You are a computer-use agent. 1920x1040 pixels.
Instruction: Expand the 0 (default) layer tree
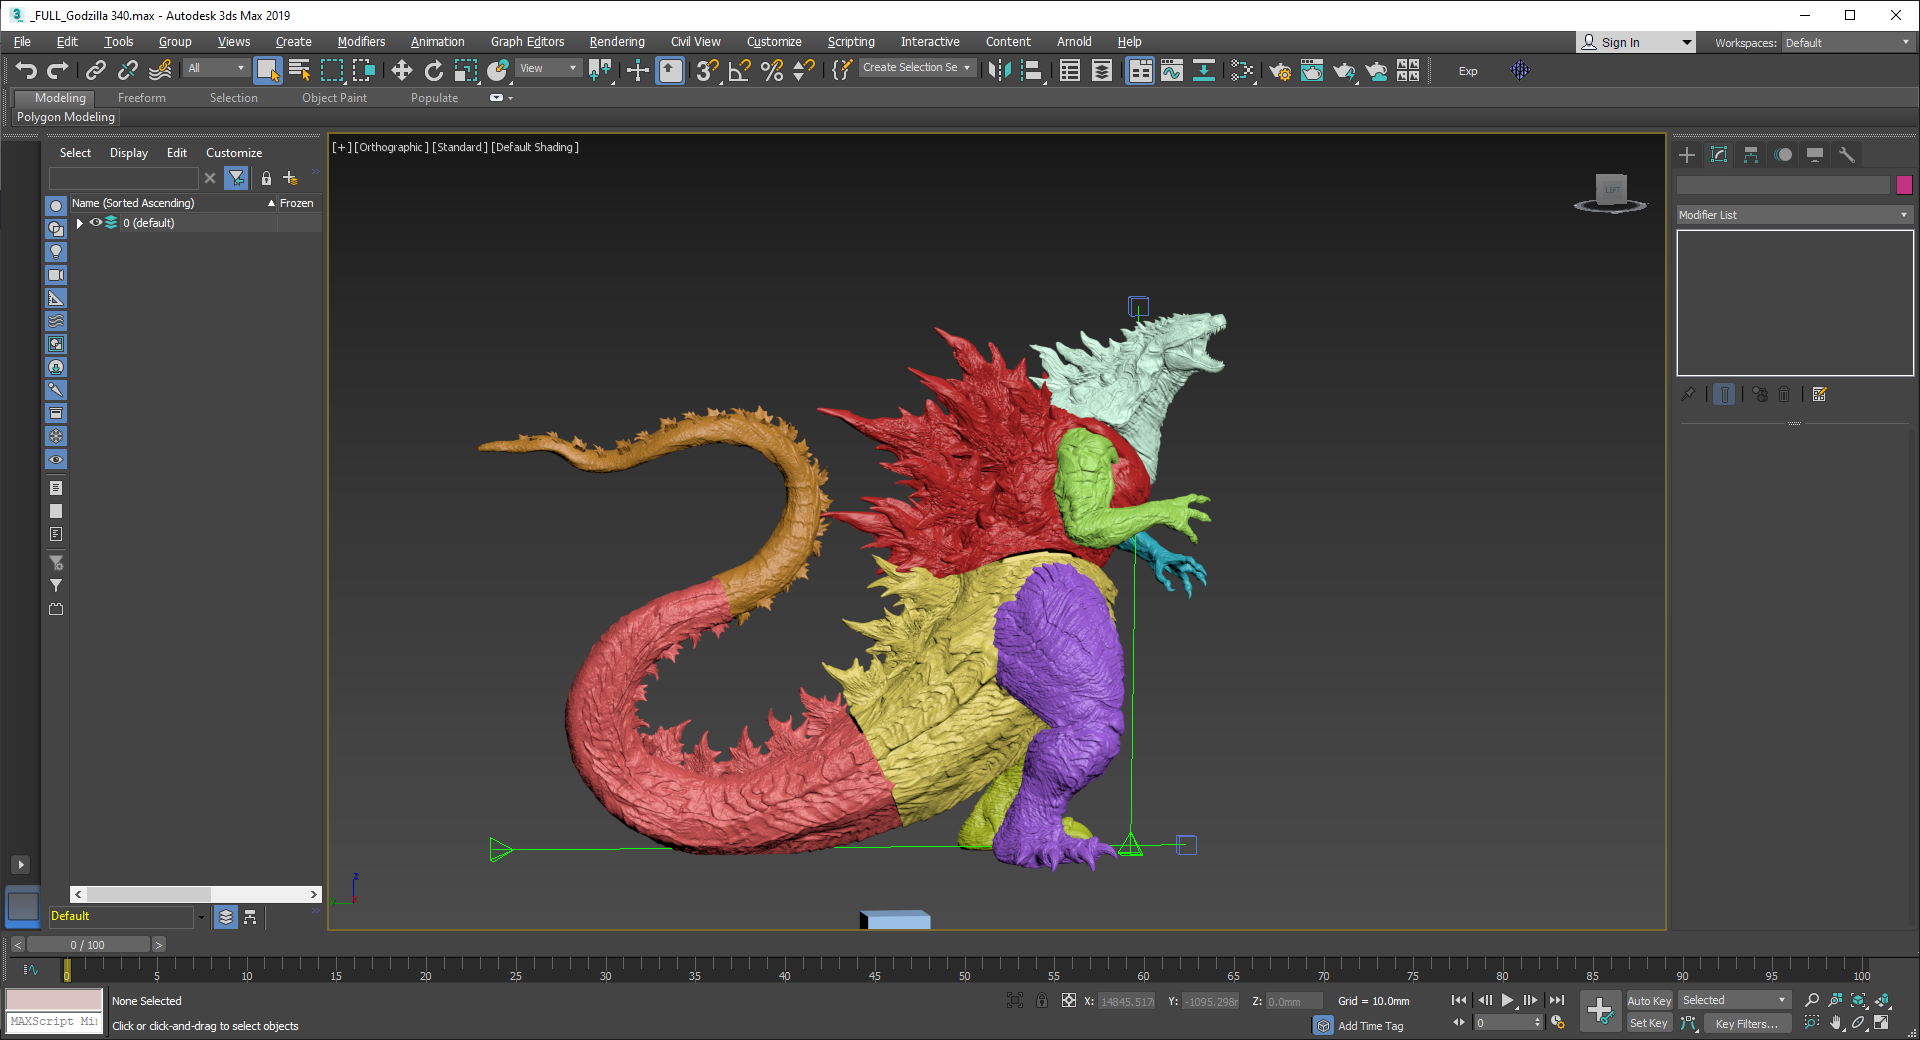(80, 223)
